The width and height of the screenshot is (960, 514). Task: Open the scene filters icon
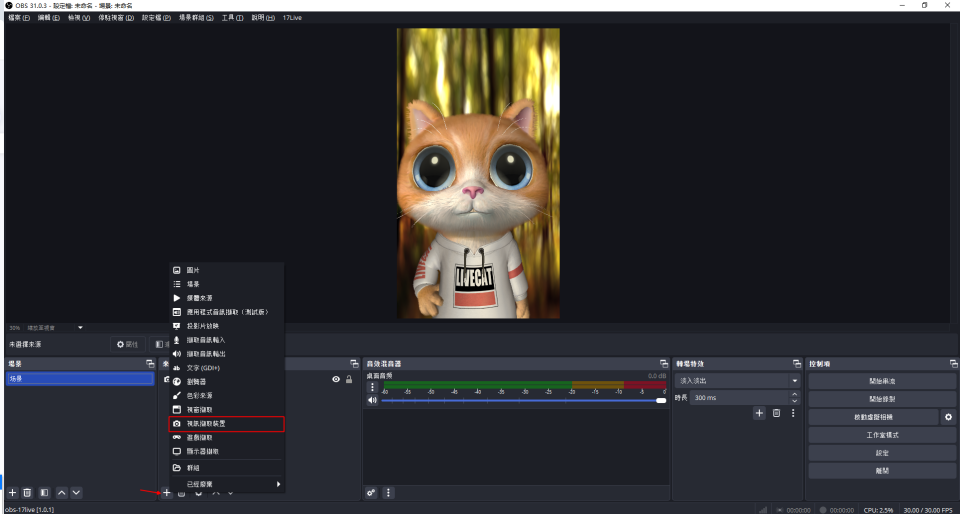pos(44,492)
